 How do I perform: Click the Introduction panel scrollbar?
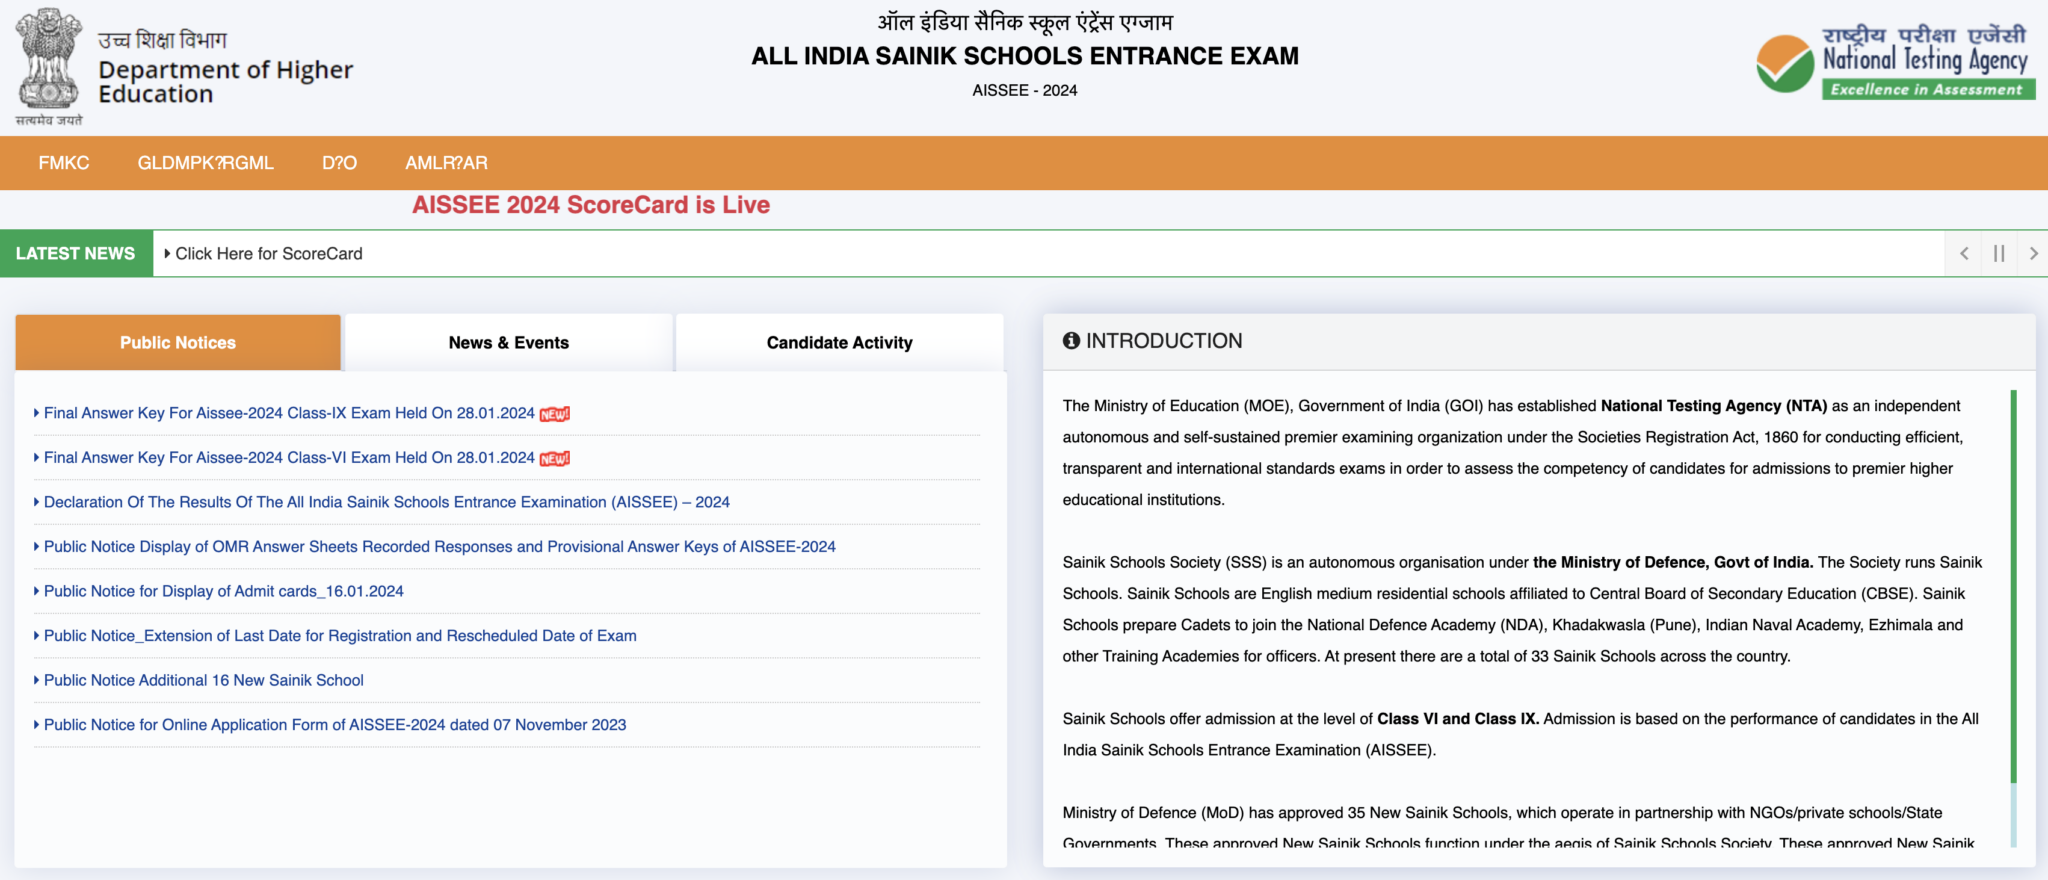pos(2014,587)
